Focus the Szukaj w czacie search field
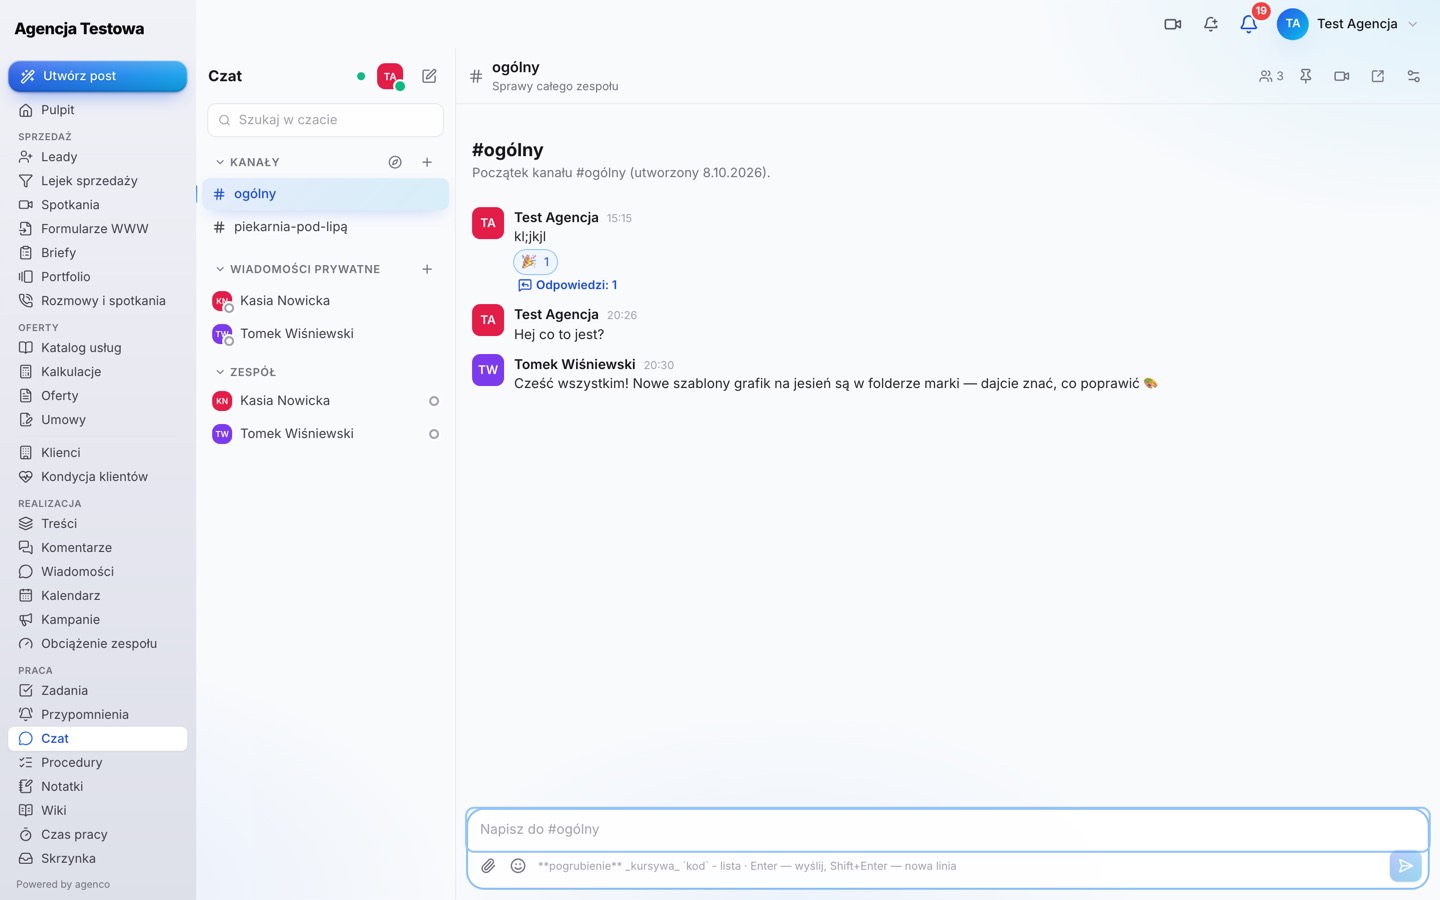The image size is (1440, 900). (326, 120)
